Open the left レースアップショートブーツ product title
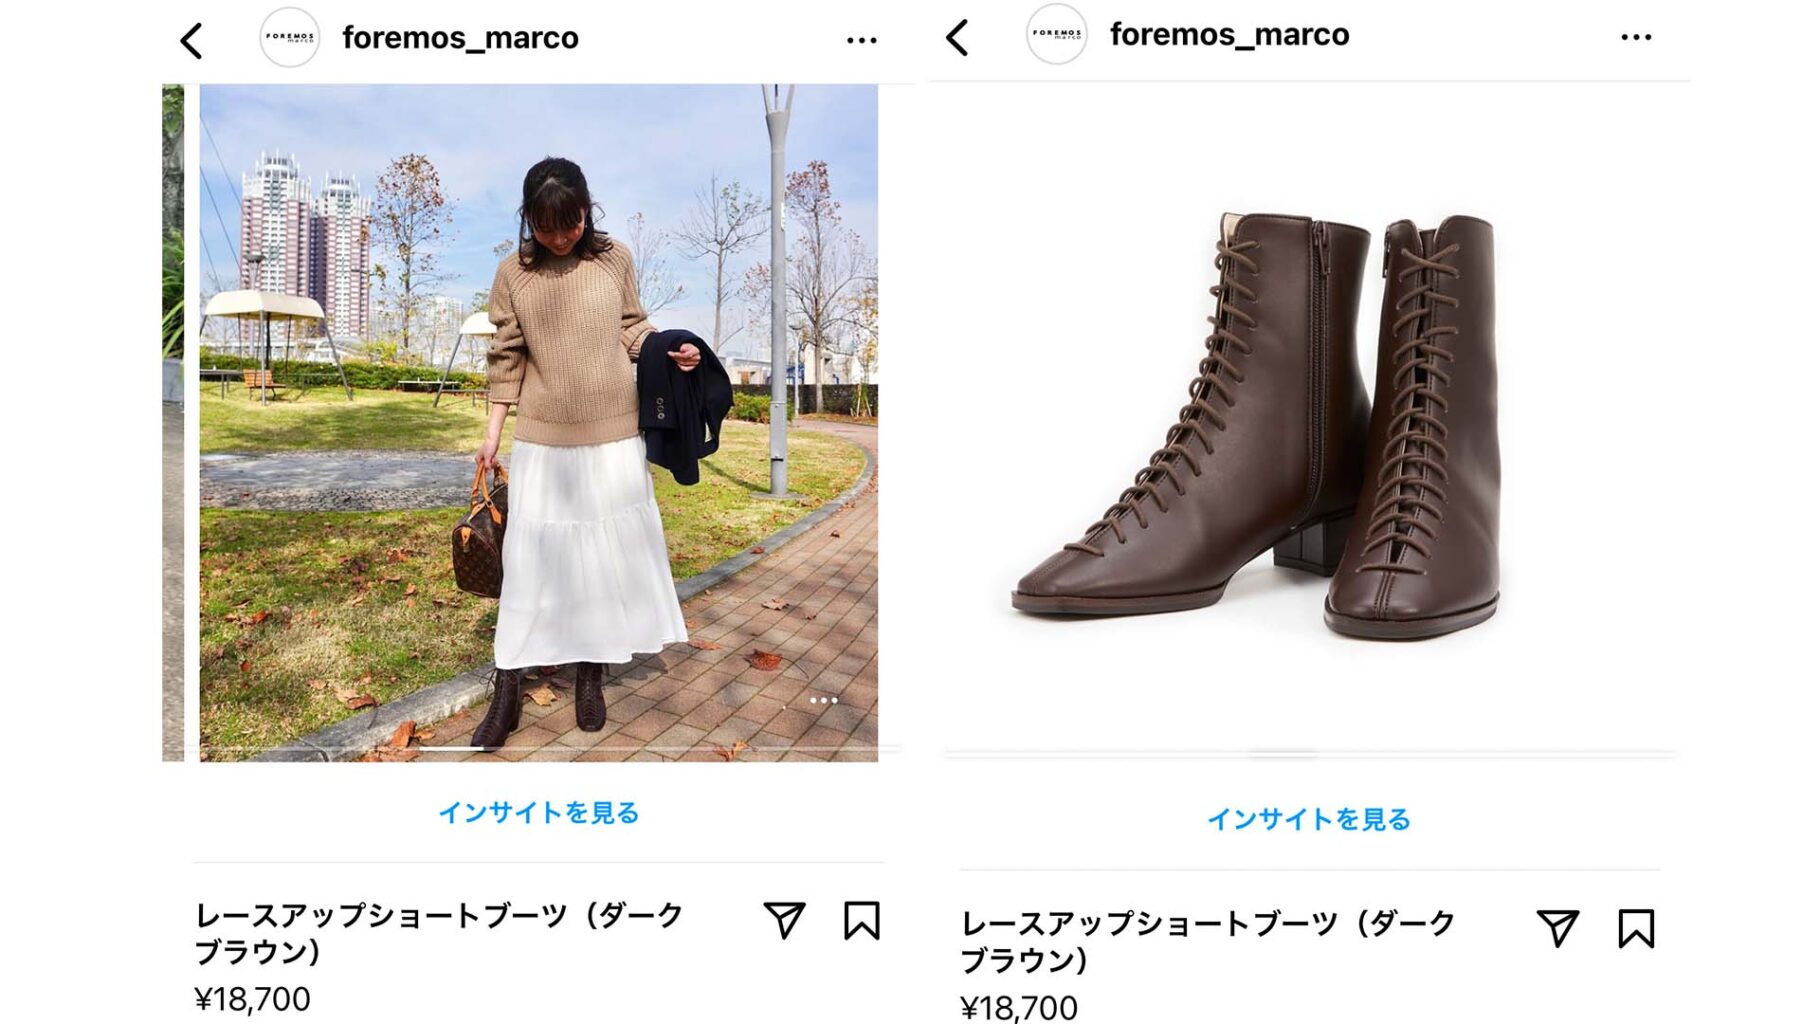 pyautogui.click(x=439, y=933)
